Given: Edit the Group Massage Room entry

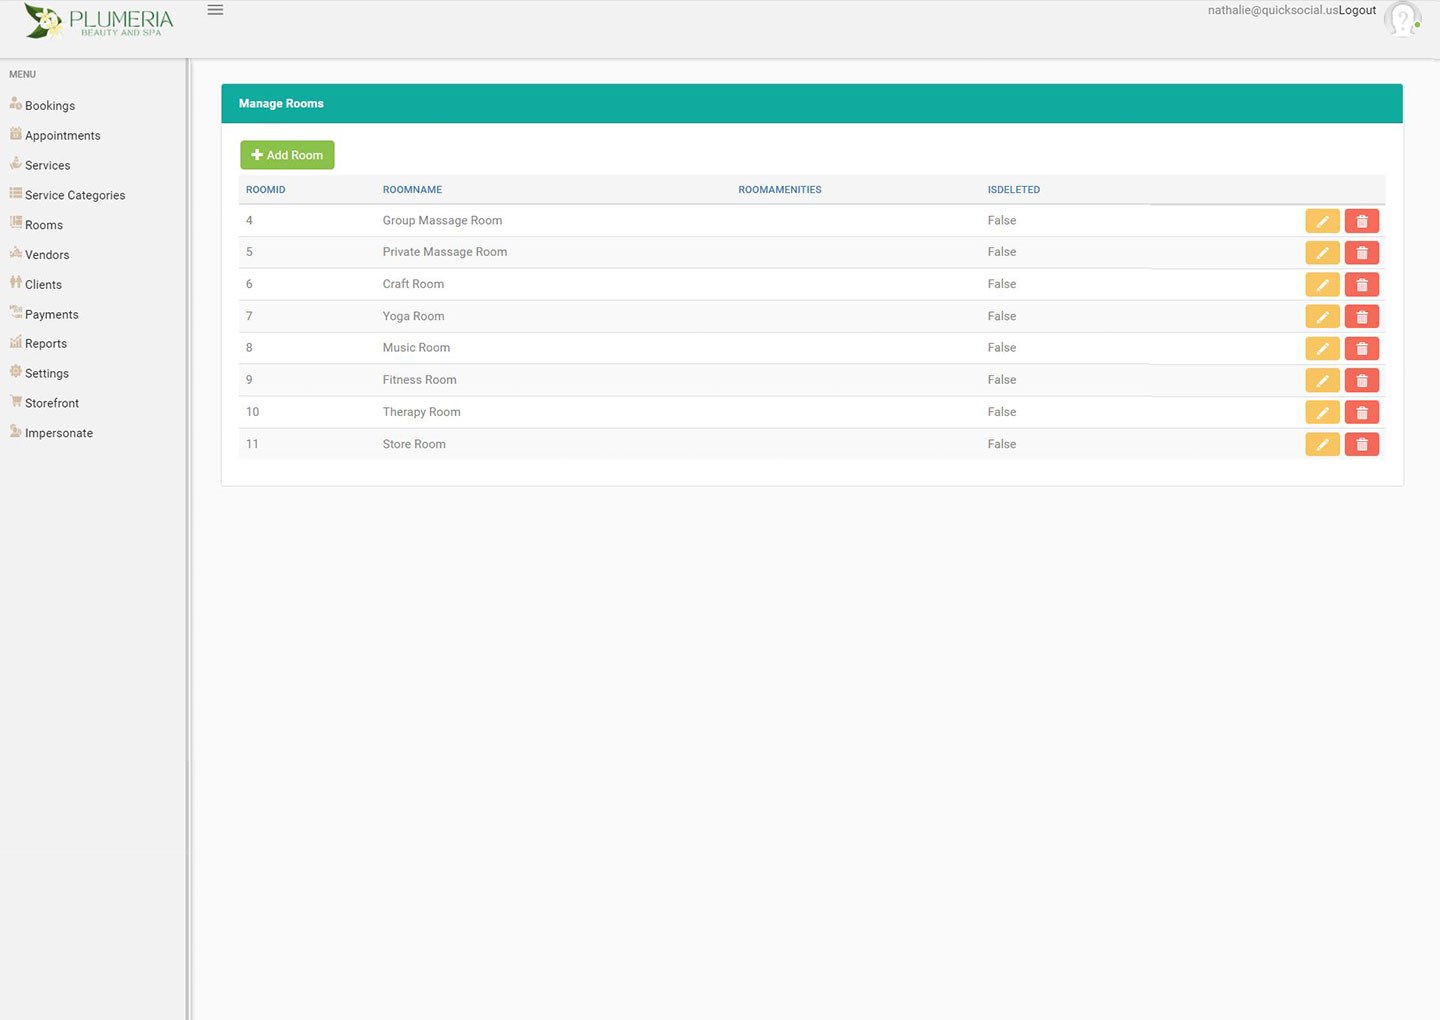Looking at the screenshot, I should (1321, 221).
